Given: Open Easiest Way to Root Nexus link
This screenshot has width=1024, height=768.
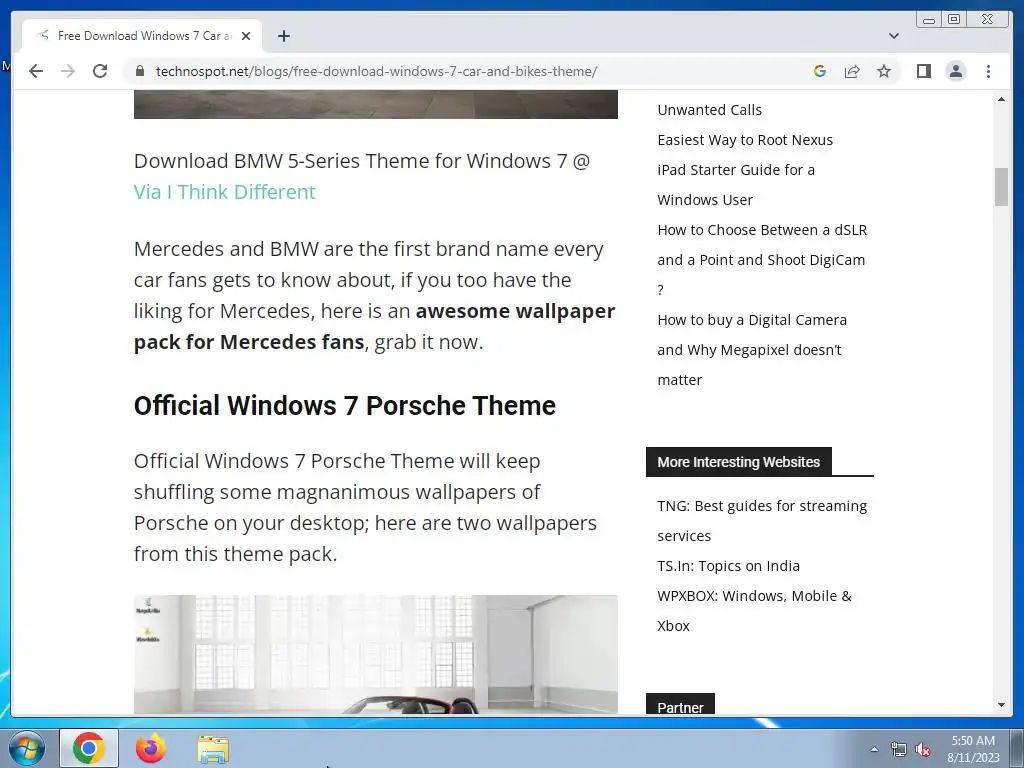Looking at the screenshot, I should tap(745, 140).
